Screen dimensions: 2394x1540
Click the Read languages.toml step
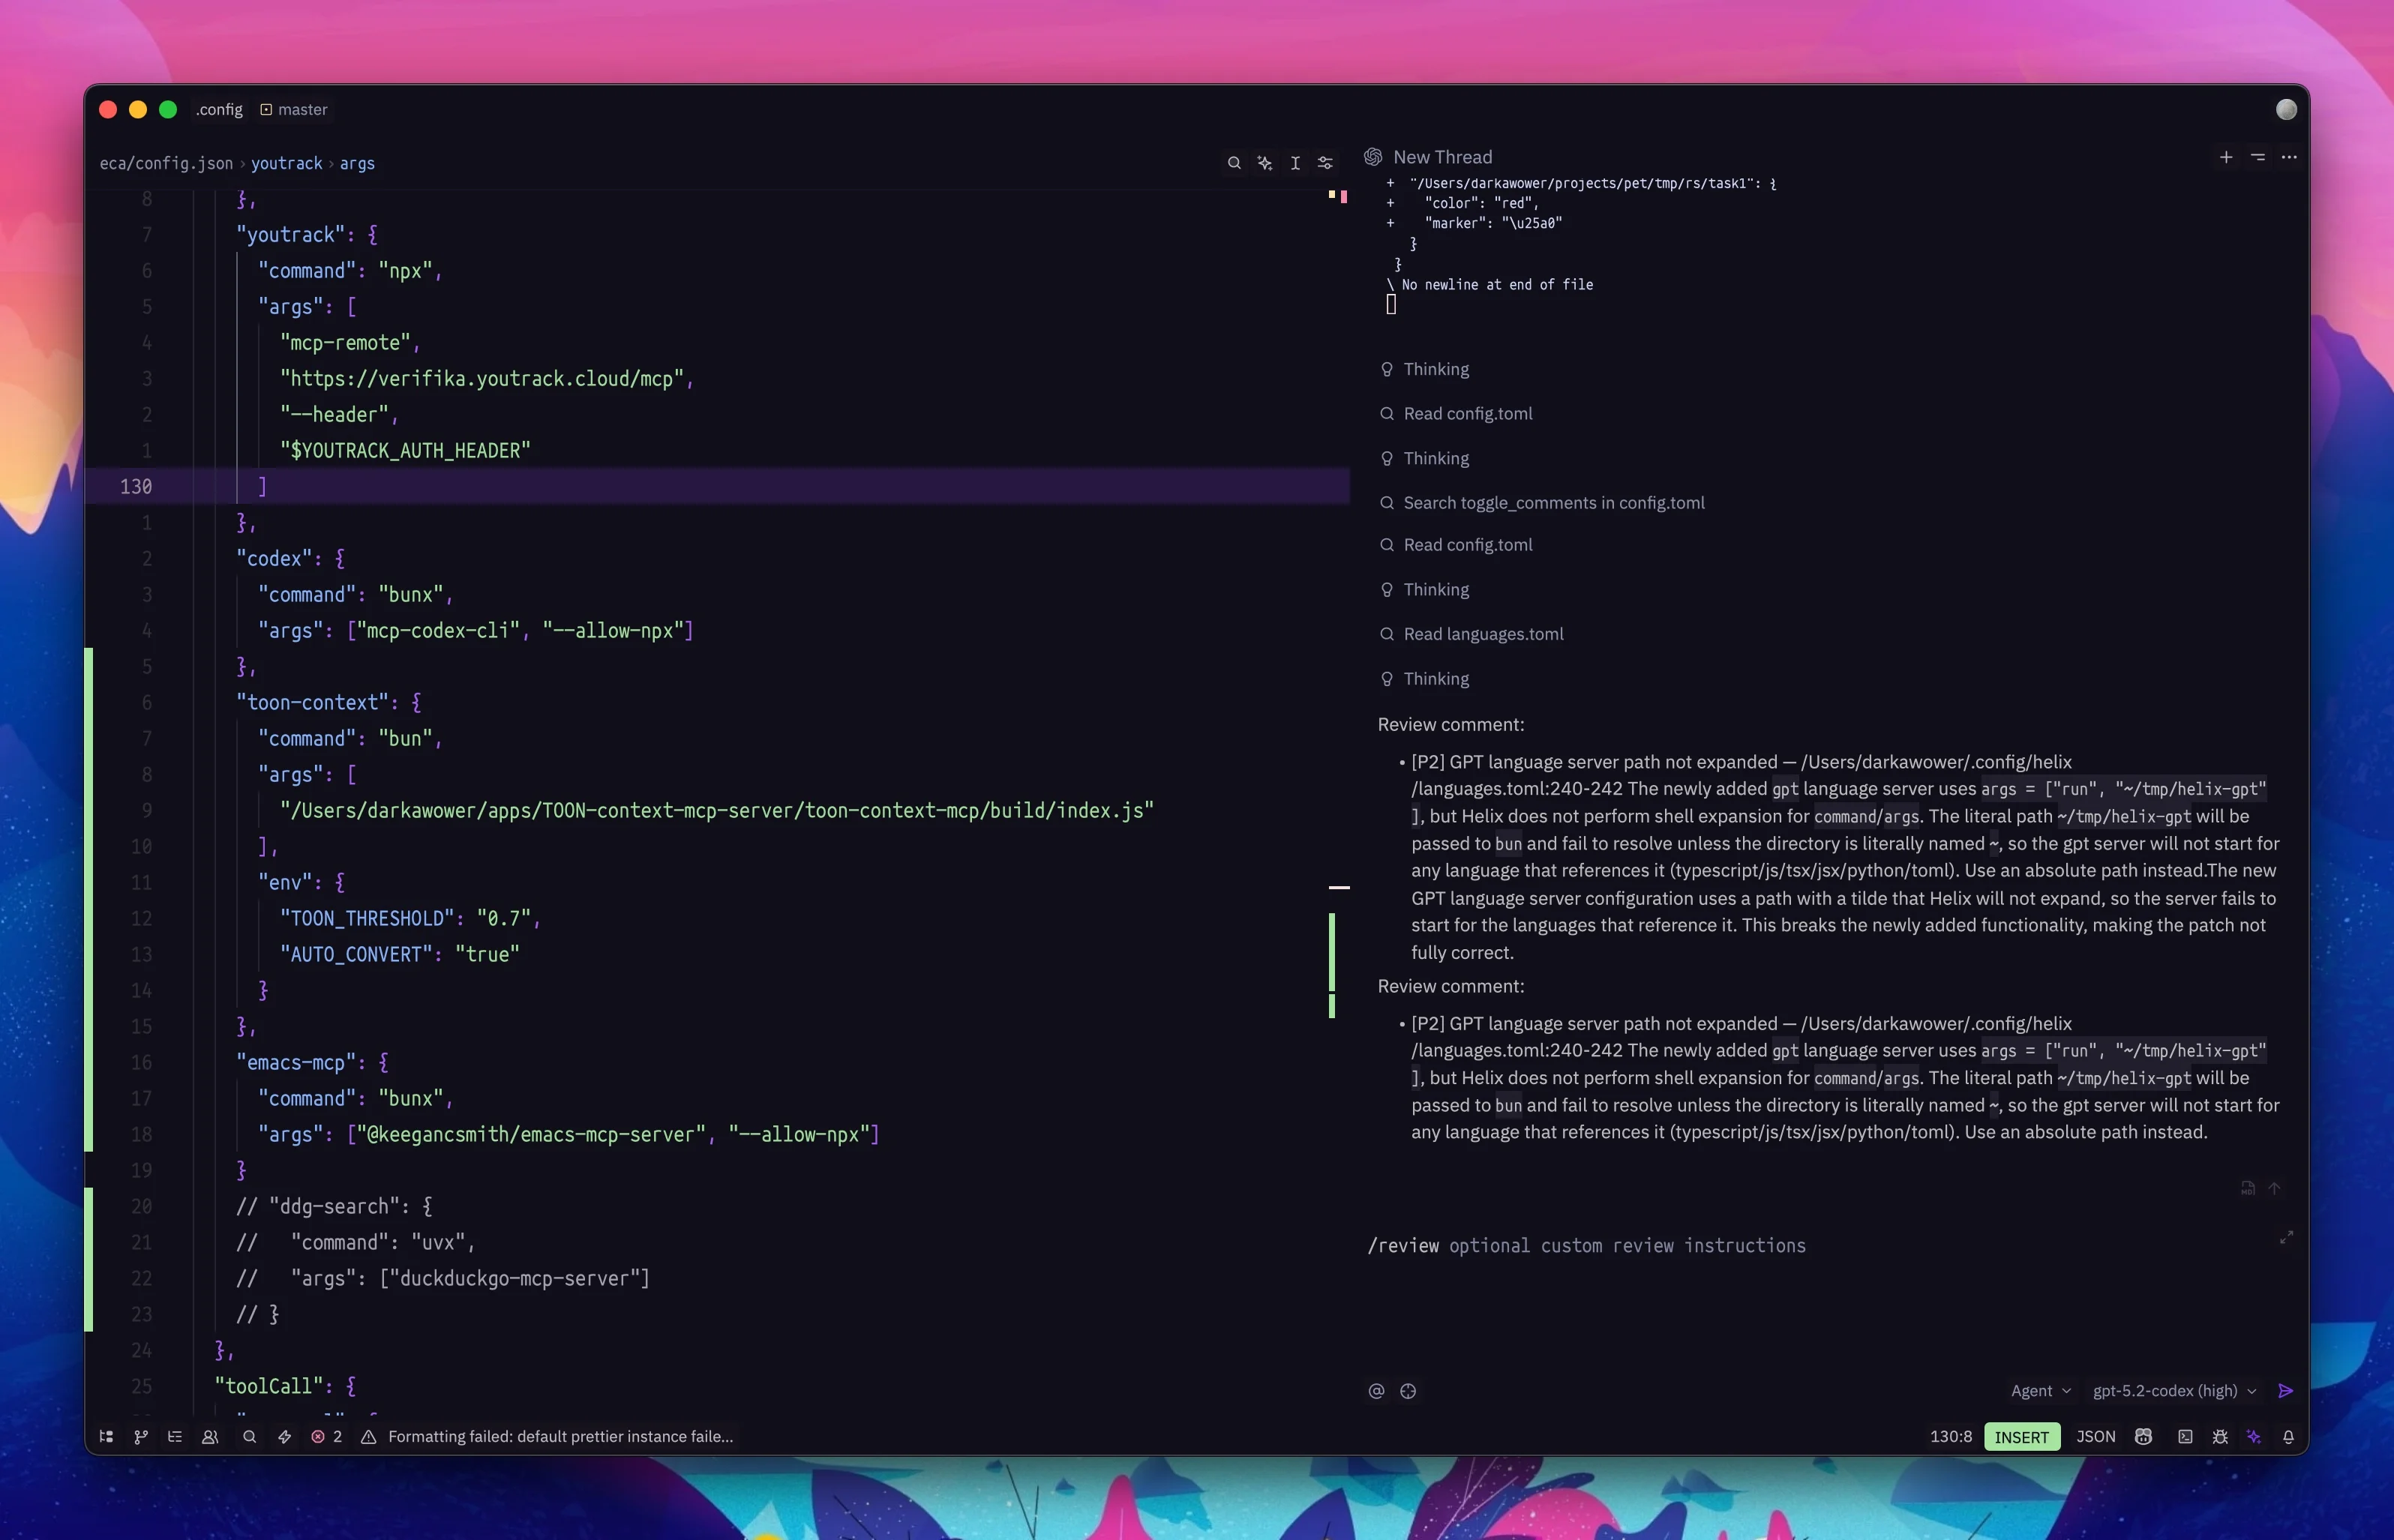[x=1483, y=633]
